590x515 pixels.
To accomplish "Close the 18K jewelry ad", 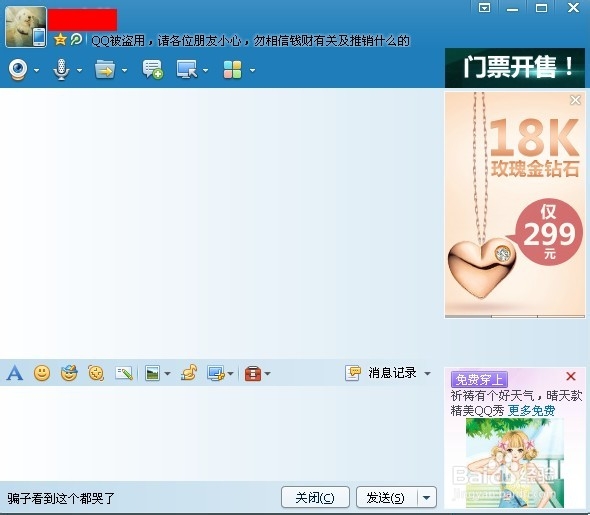I will (x=575, y=100).
